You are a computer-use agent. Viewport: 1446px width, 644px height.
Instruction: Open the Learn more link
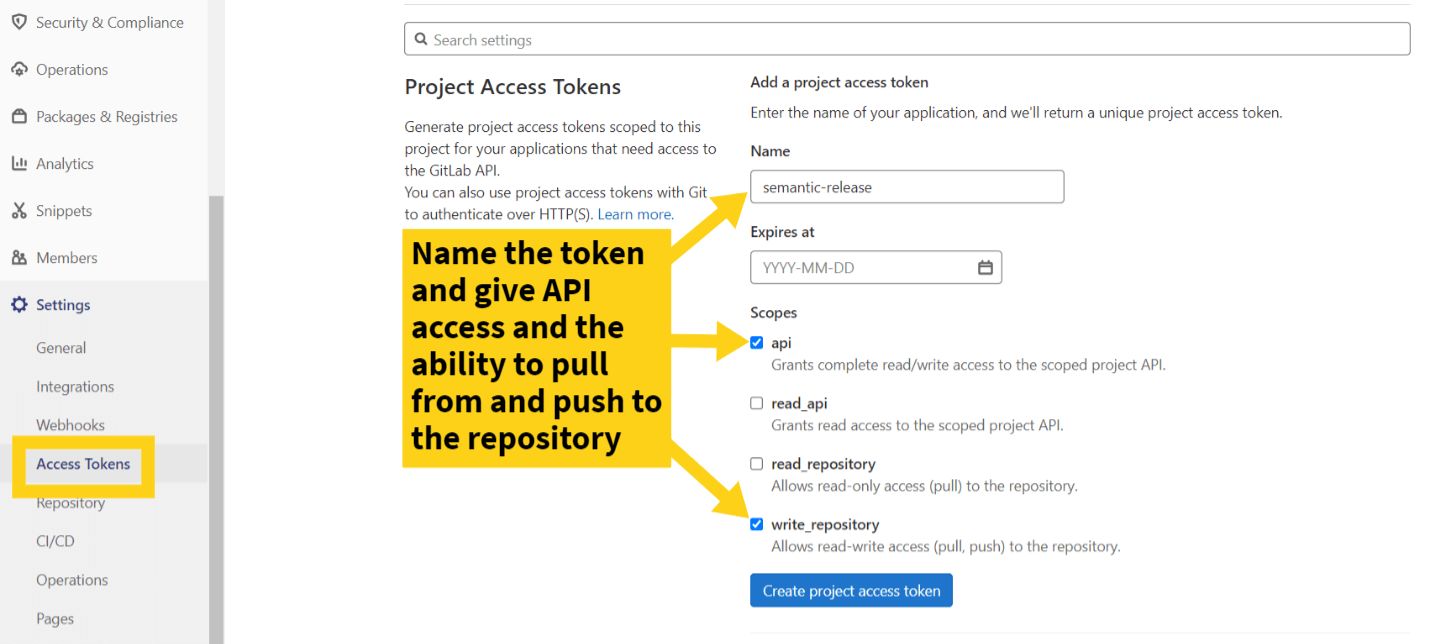635,214
